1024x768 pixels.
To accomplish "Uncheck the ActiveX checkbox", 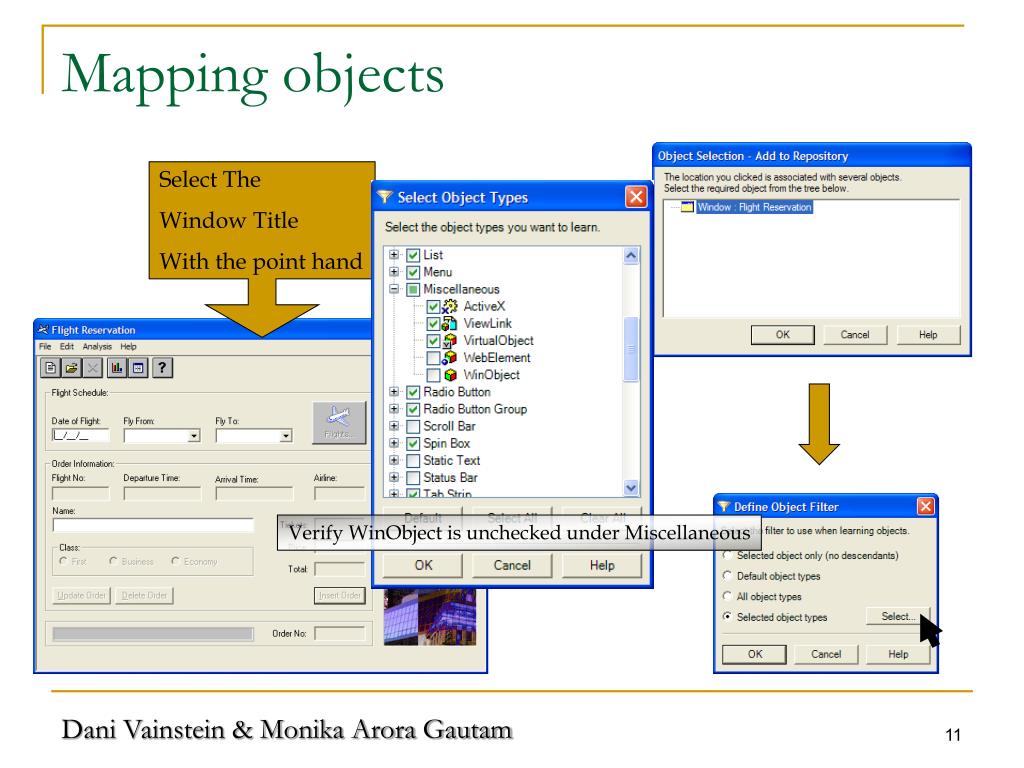I will 433,306.
